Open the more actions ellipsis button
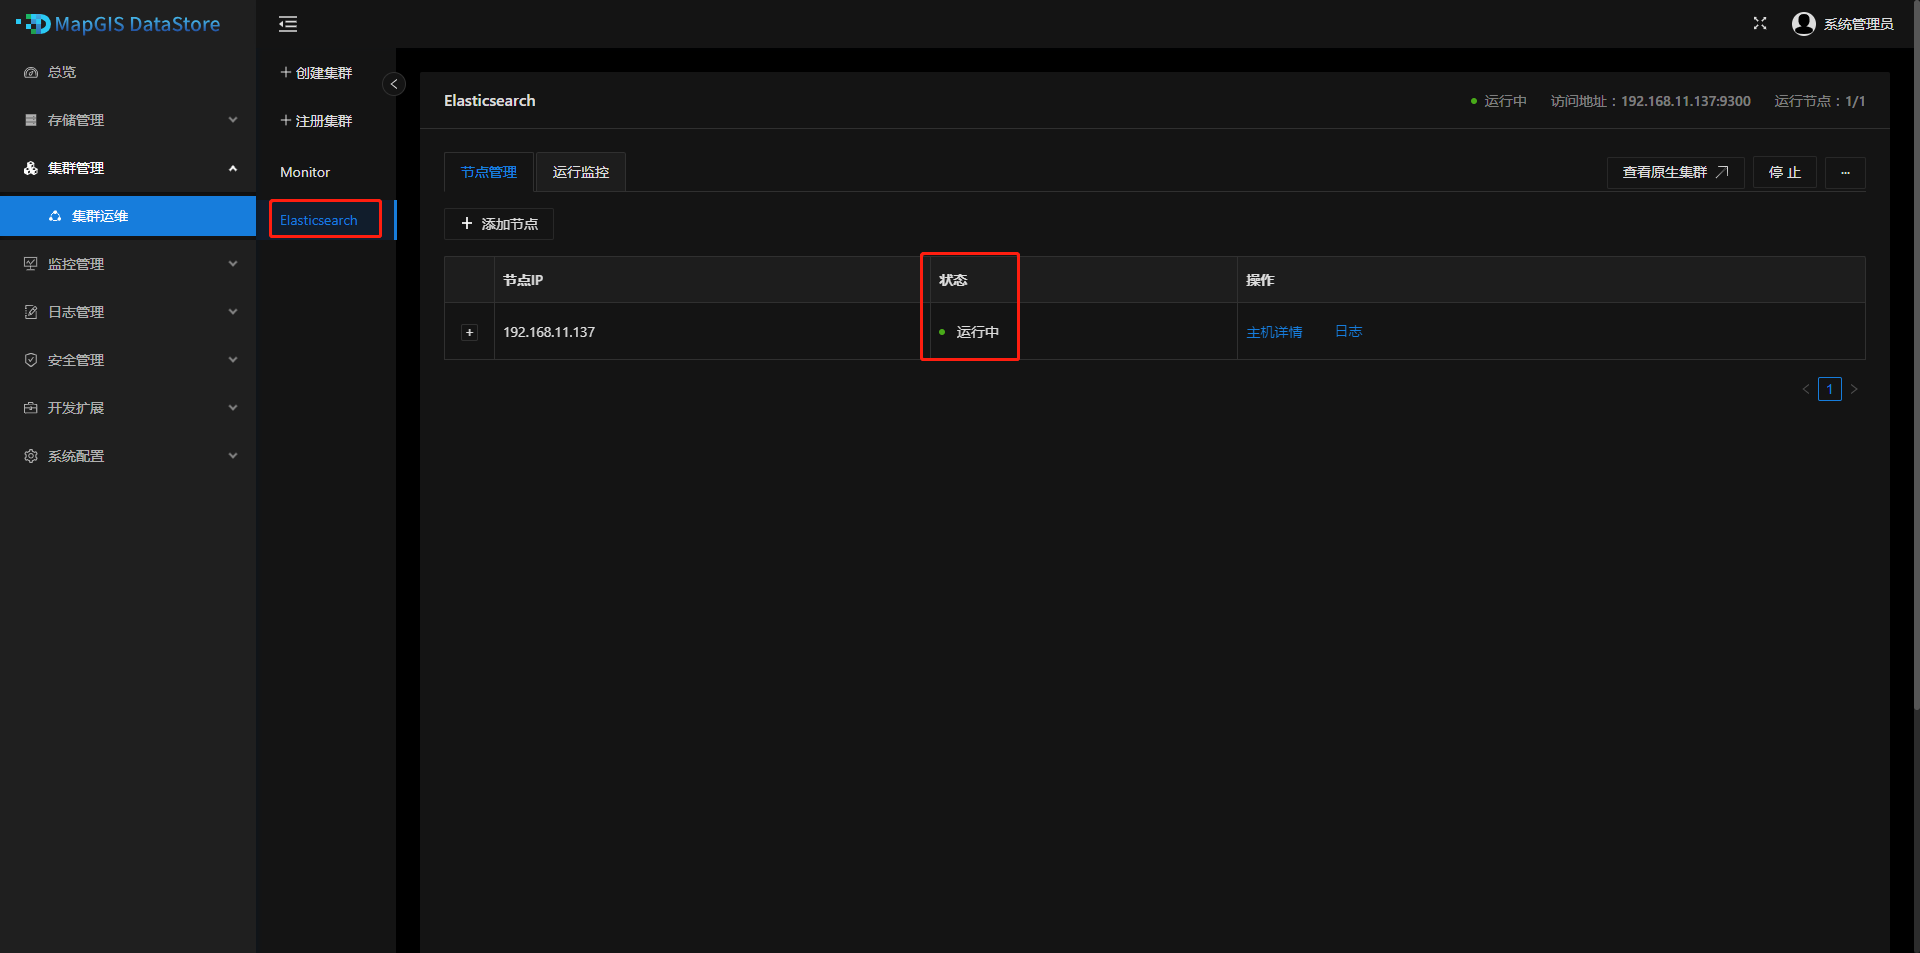 tap(1845, 172)
